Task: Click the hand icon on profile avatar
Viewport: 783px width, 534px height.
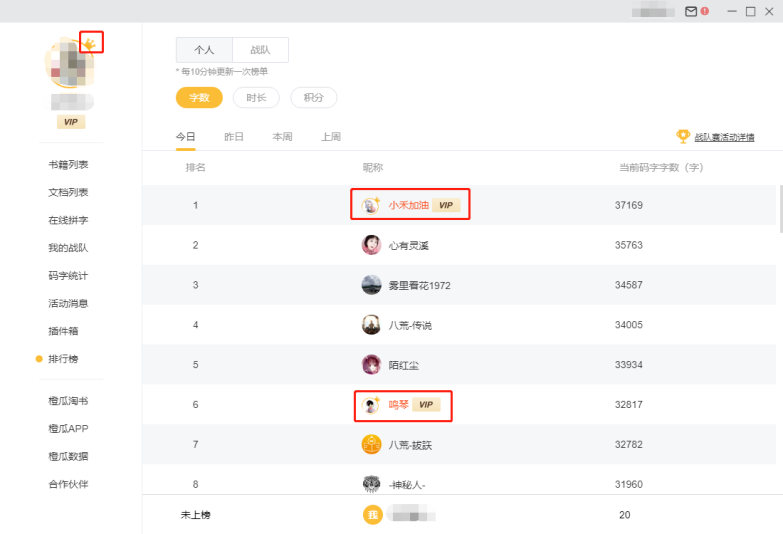Action: coord(90,43)
